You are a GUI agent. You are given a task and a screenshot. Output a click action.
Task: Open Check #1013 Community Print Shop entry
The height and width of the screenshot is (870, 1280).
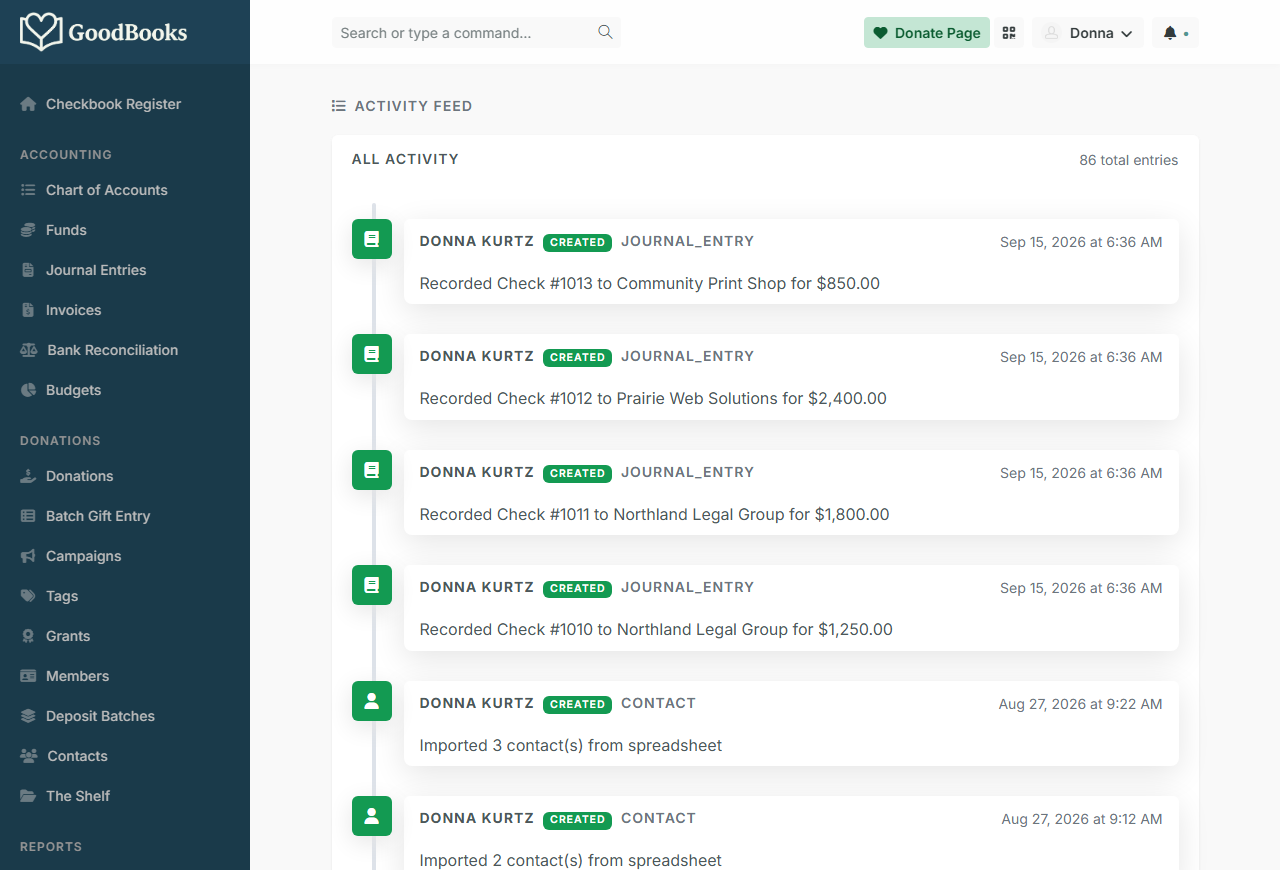click(x=791, y=261)
